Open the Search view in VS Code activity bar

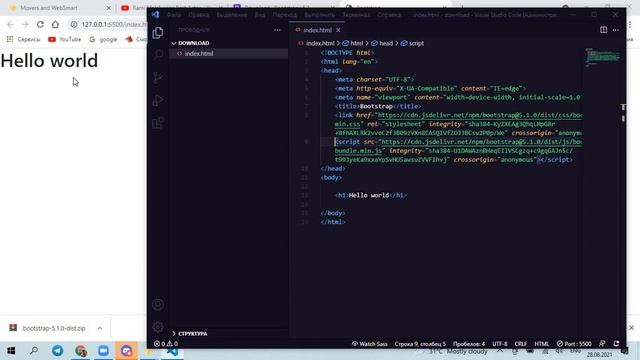pyautogui.click(x=158, y=55)
